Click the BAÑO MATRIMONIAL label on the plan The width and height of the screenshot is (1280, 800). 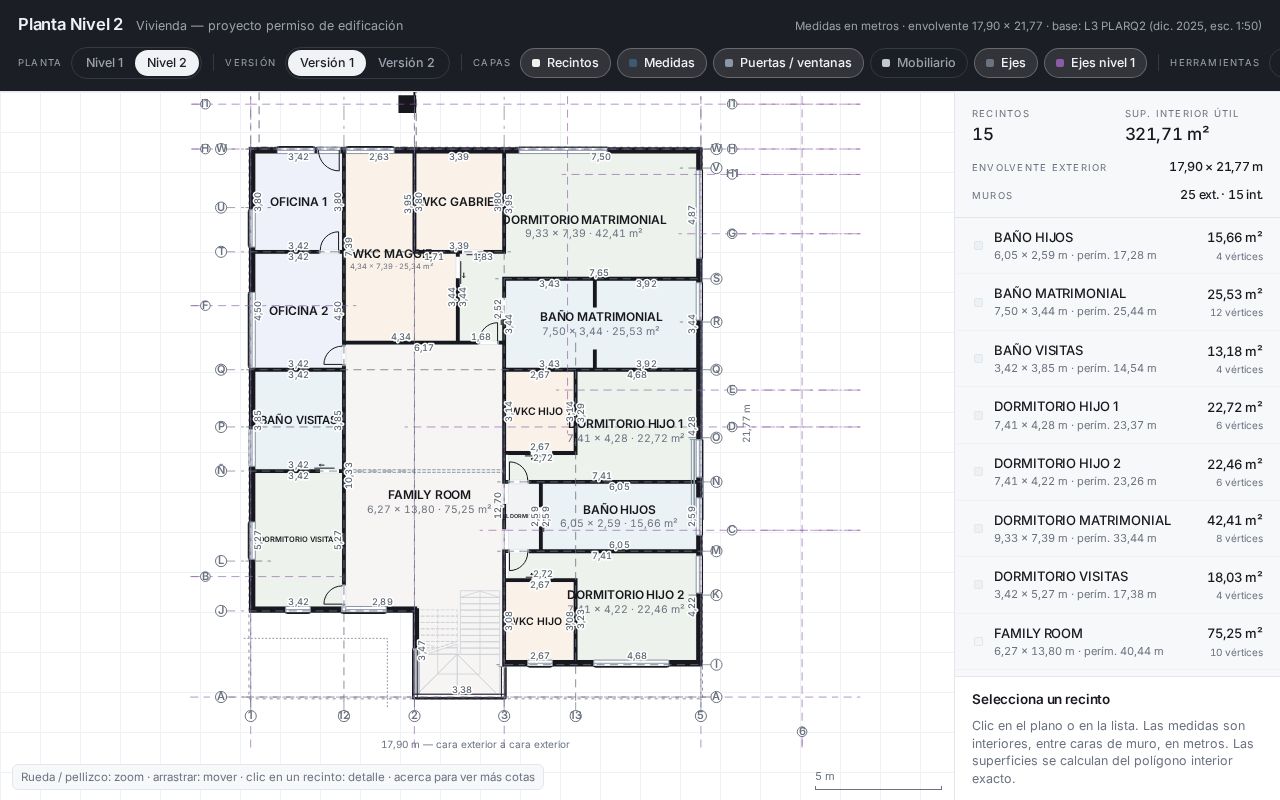(x=601, y=317)
